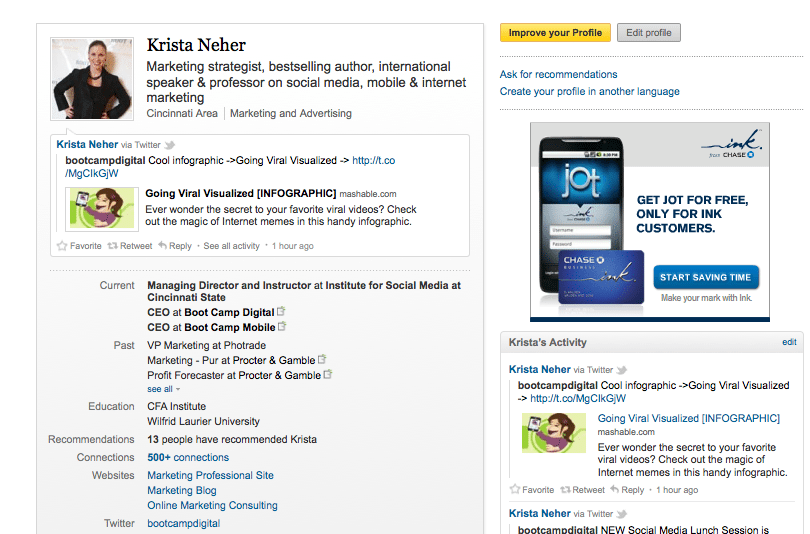Click infographic thumbnail in activity panel

click(554, 433)
